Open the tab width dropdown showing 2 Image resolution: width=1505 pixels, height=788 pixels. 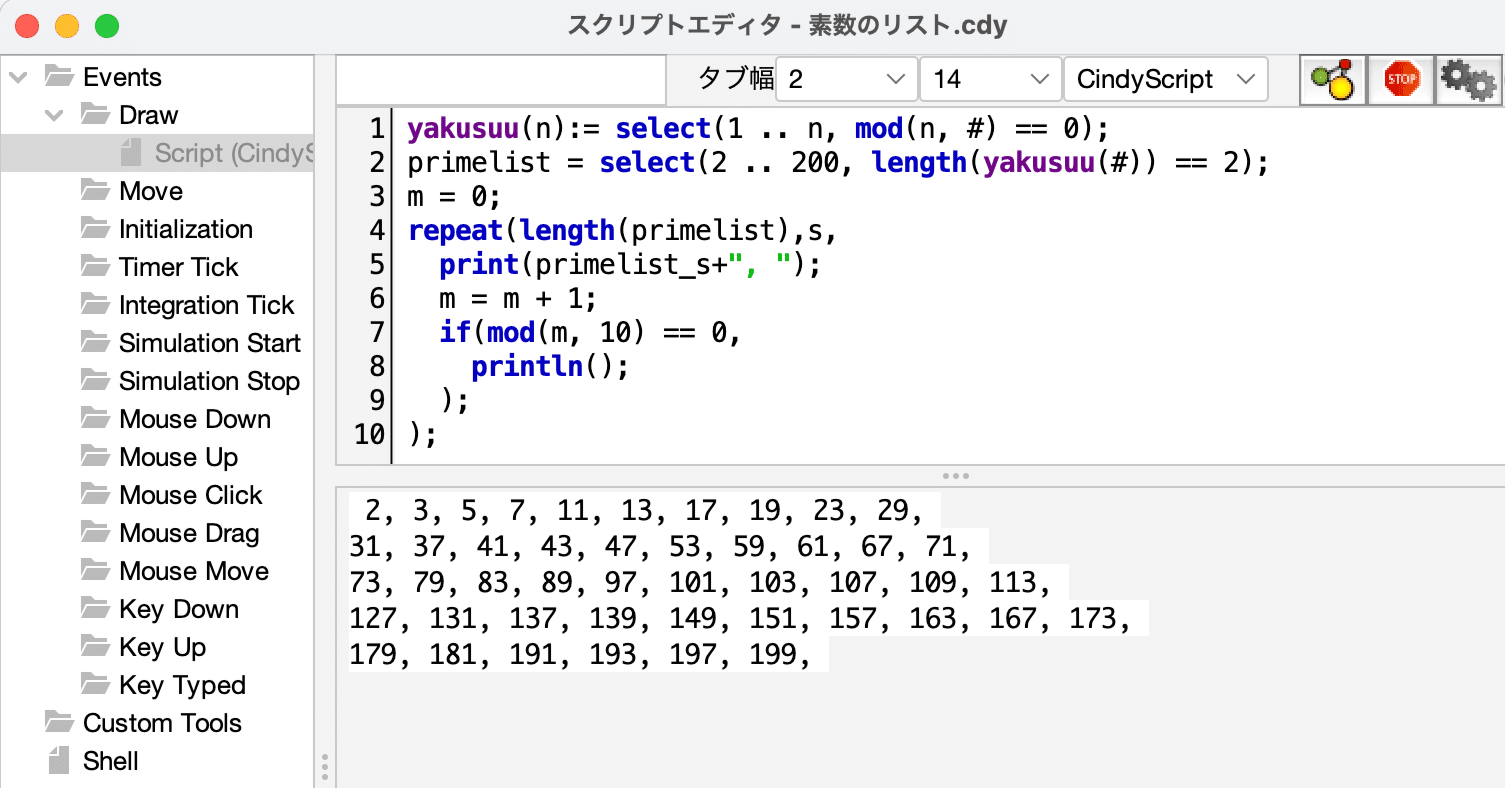point(846,79)
